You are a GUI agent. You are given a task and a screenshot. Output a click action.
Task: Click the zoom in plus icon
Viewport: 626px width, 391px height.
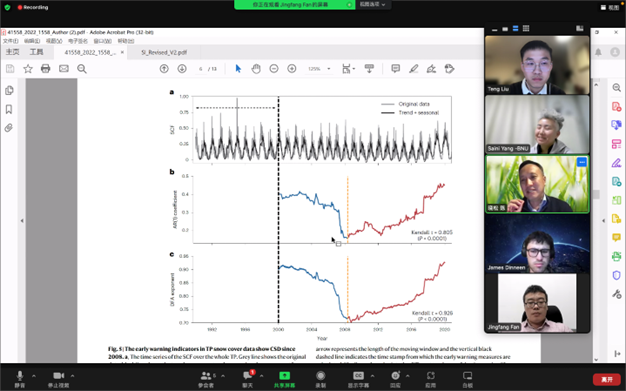point(292,69)
